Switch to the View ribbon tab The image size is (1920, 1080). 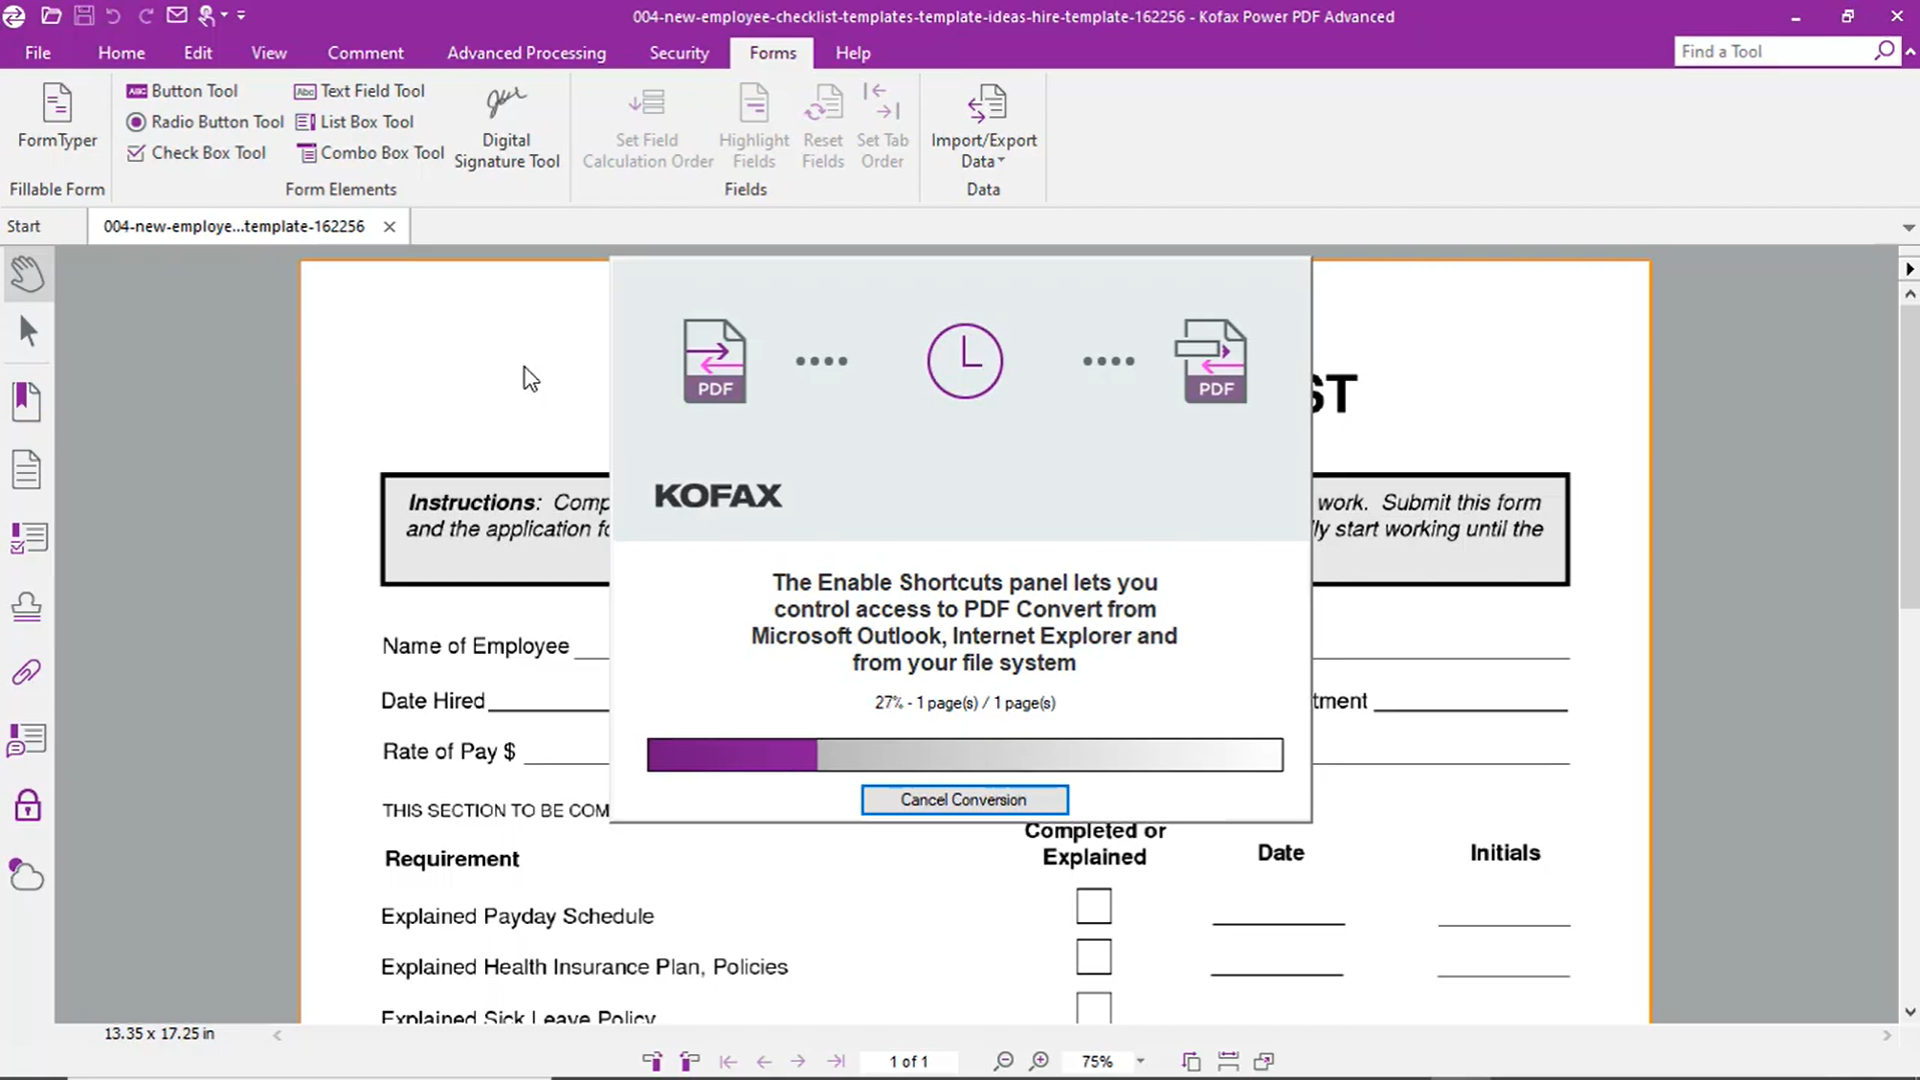coord(269,53)
